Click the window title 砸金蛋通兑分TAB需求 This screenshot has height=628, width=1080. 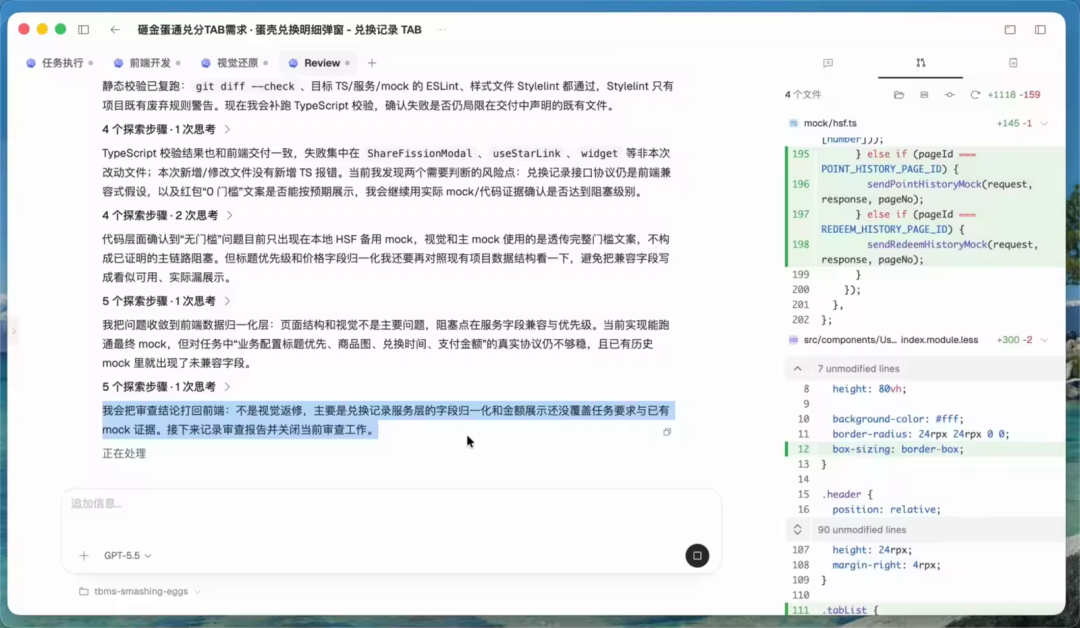point(280,30)
